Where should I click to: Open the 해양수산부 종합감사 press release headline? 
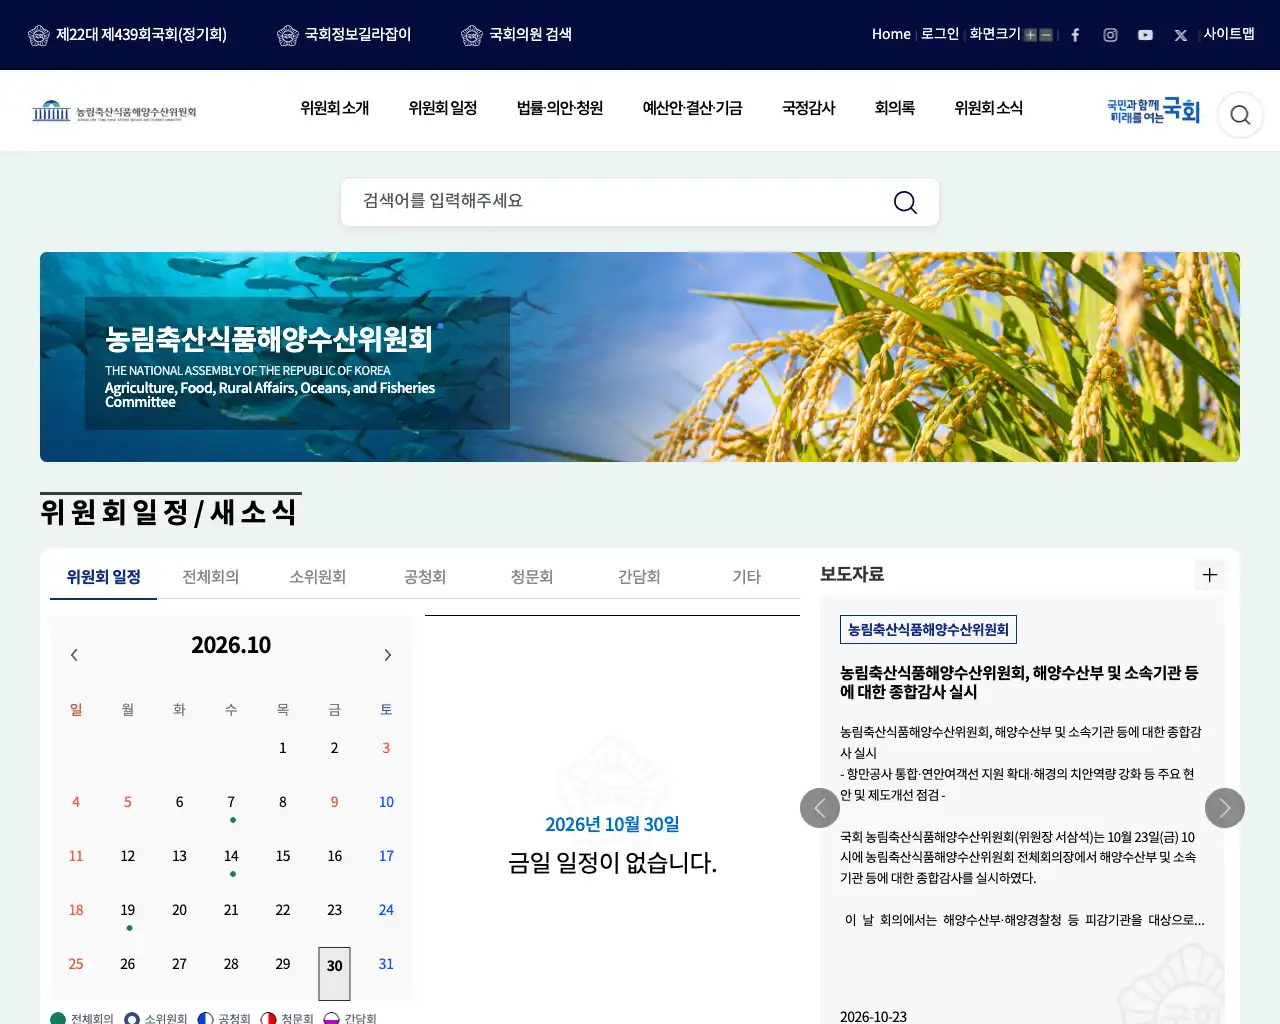(1020, 682)
